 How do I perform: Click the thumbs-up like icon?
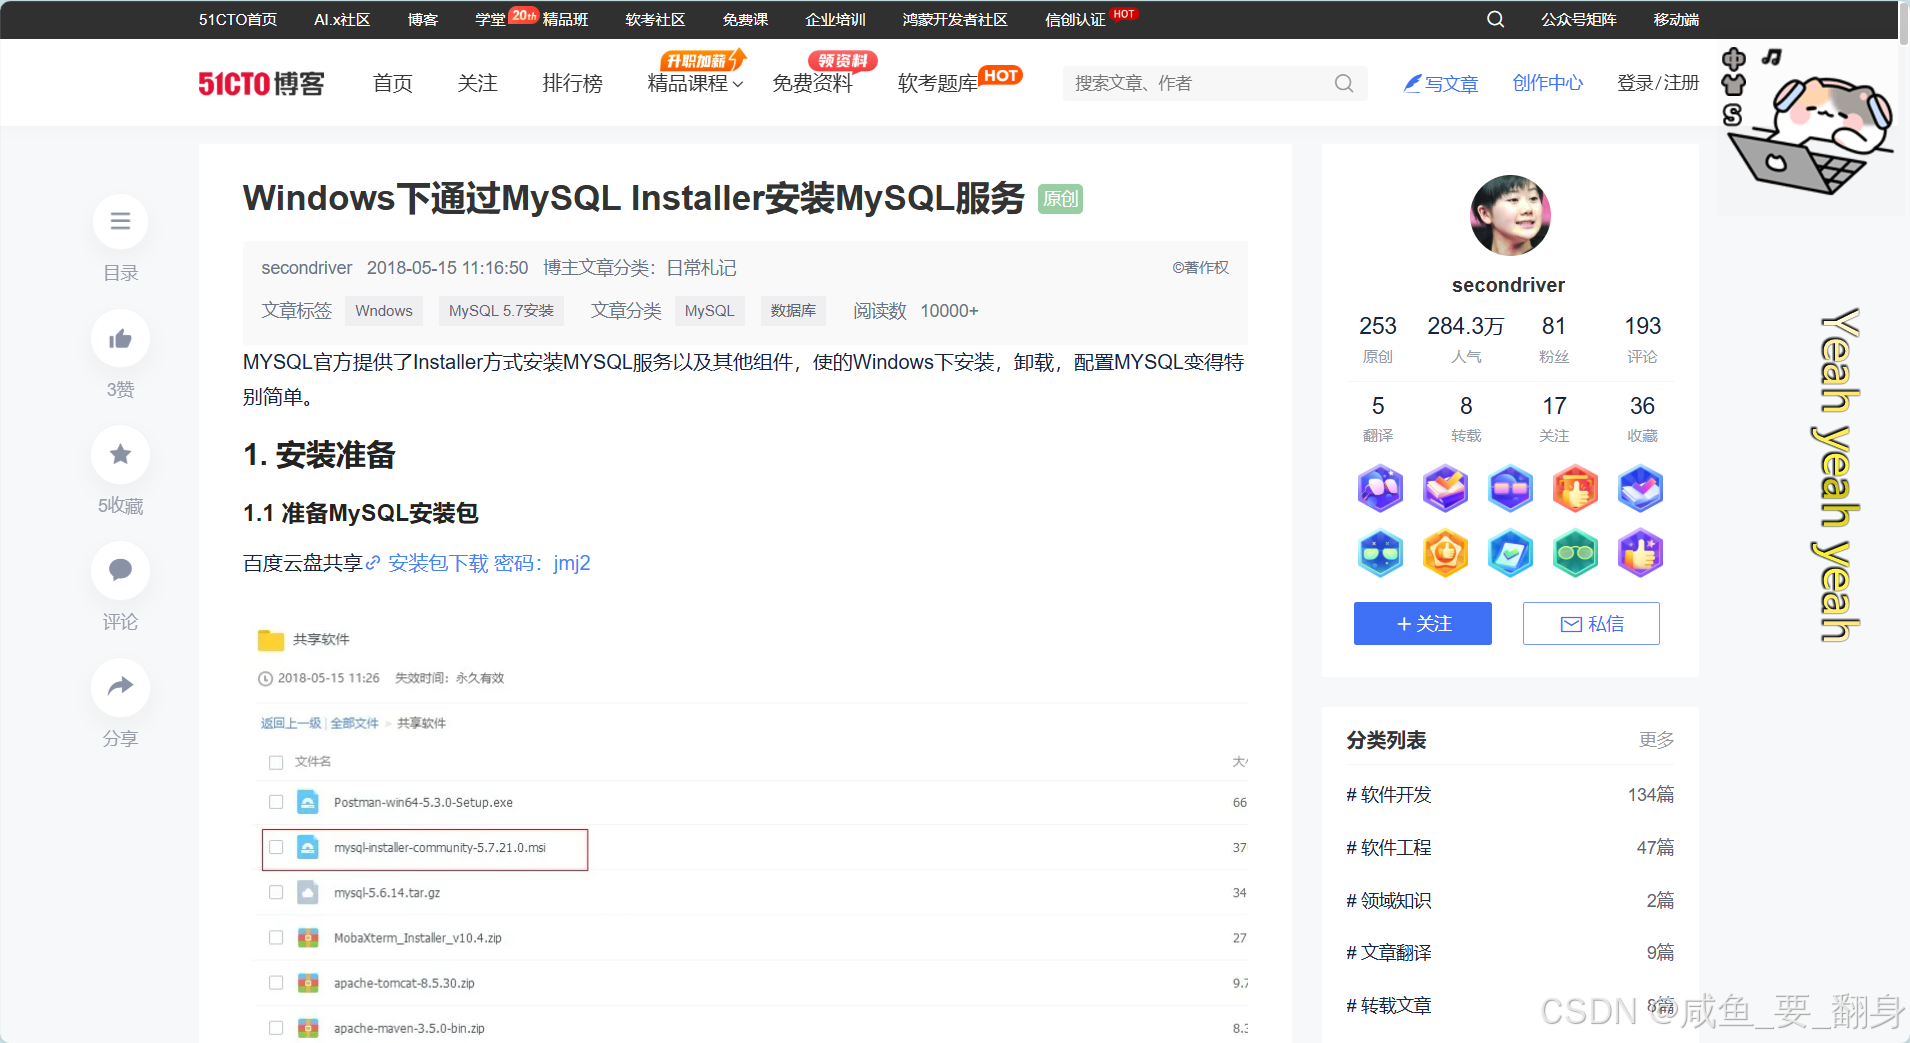tap(120, 338)
